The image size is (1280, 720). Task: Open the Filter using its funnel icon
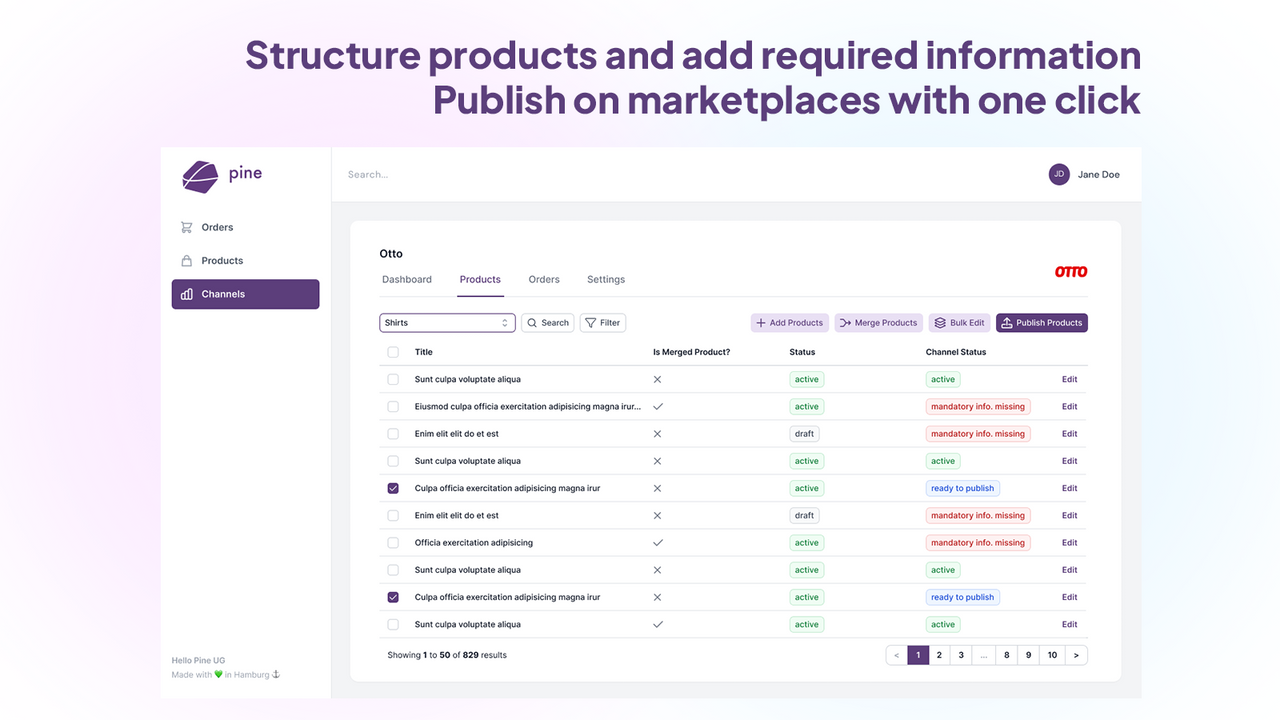pos(589,322)
